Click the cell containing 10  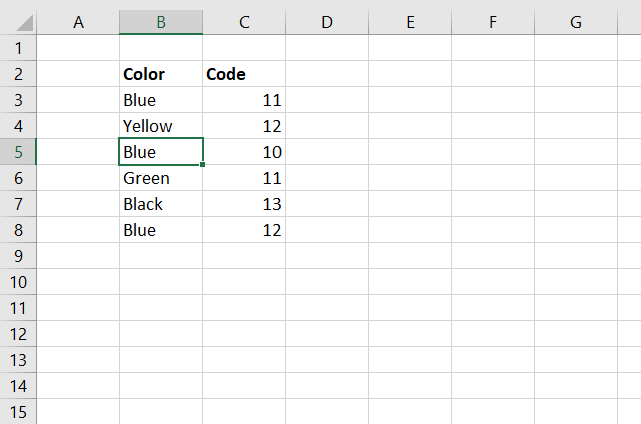244,152
